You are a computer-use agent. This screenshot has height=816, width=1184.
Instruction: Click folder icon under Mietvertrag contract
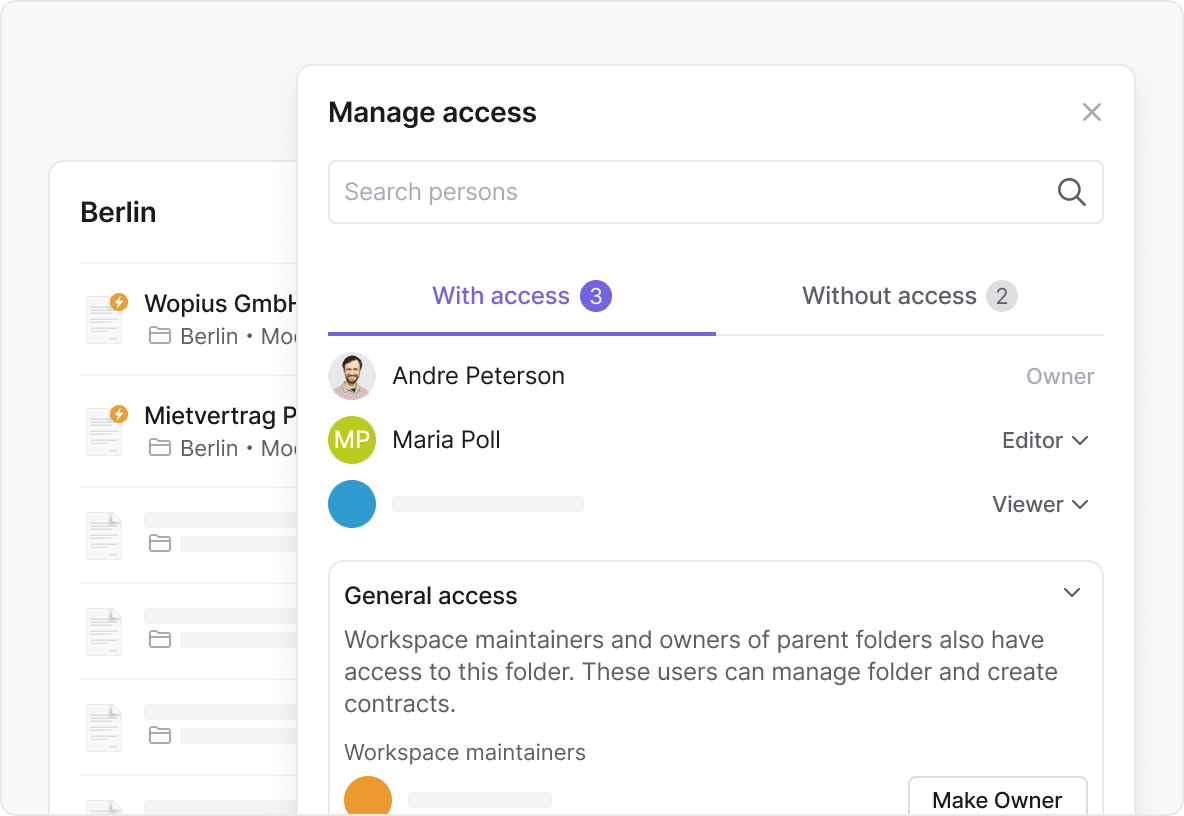pos(159,448)
